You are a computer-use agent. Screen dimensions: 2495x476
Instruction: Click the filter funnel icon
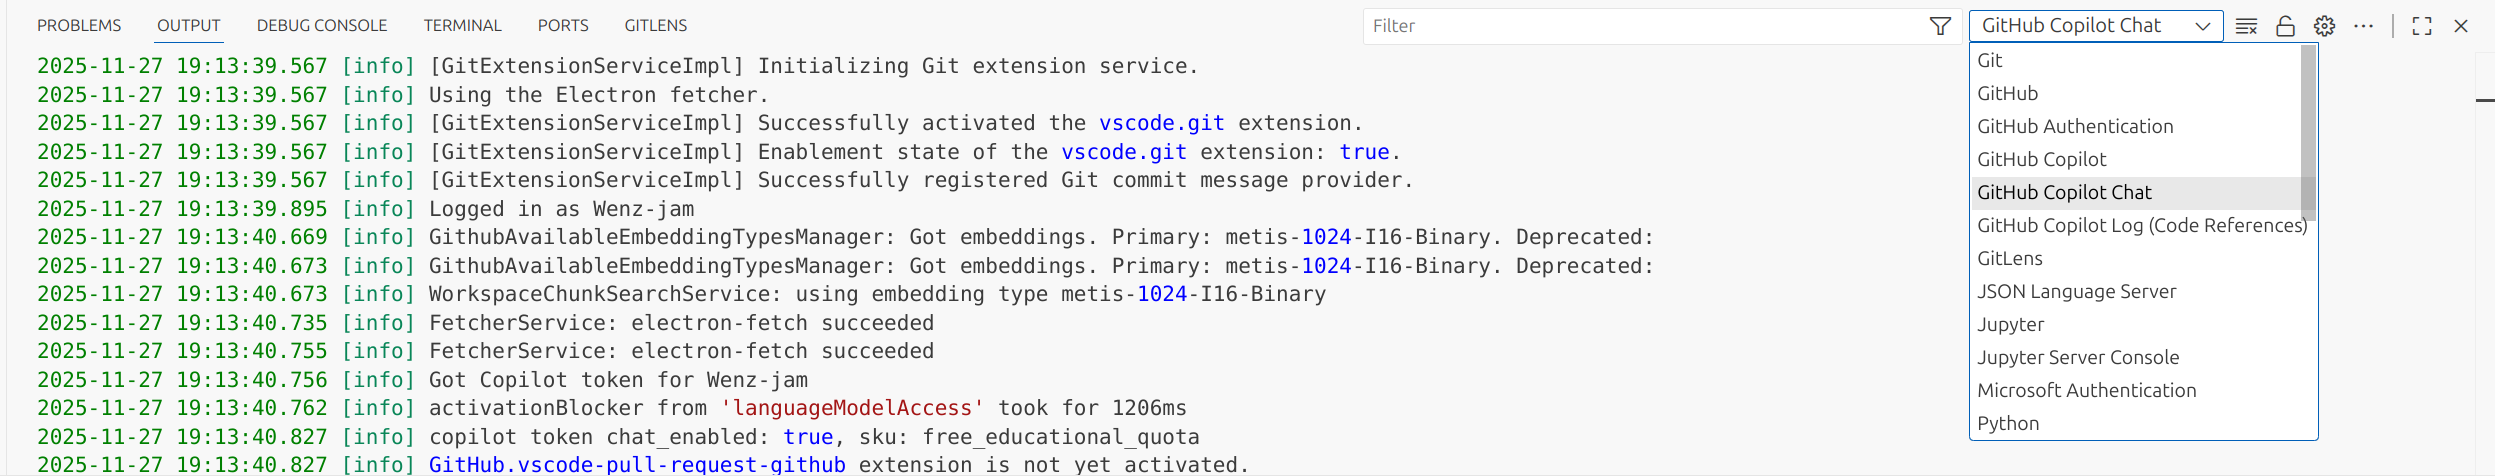point(1940,26)
